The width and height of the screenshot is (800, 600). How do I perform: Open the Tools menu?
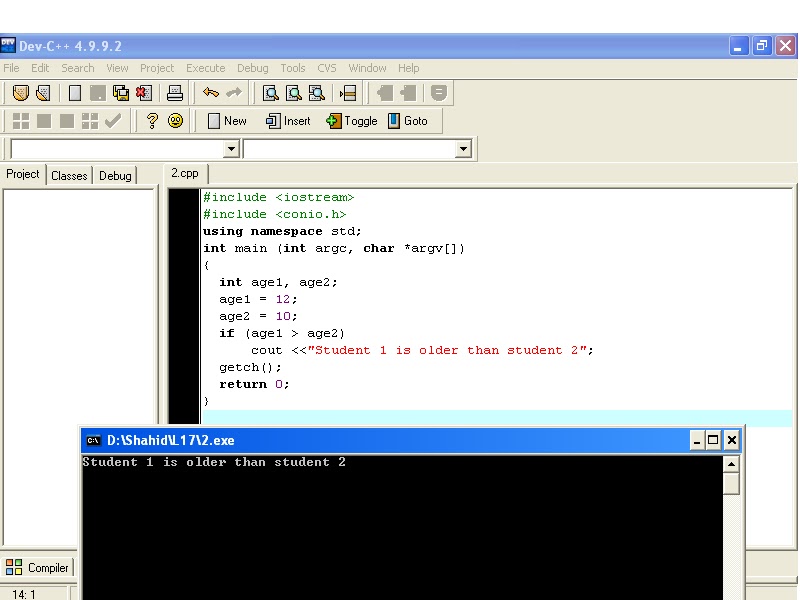pyautogui.click(x=293, y=68)
